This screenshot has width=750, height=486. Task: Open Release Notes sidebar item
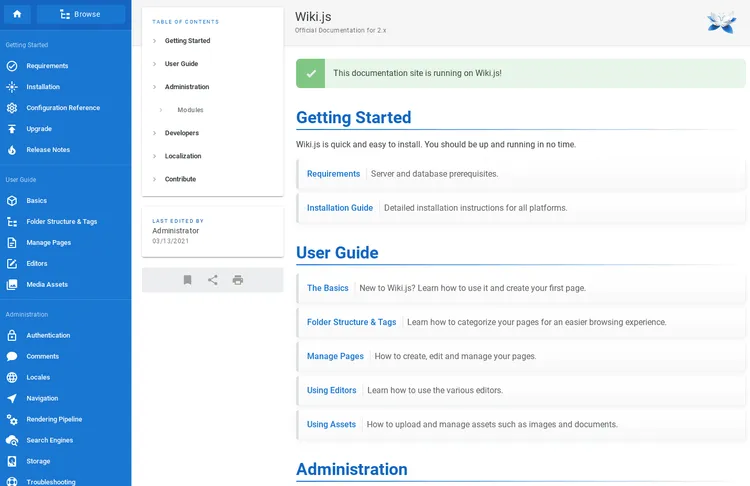click(66, 150)
